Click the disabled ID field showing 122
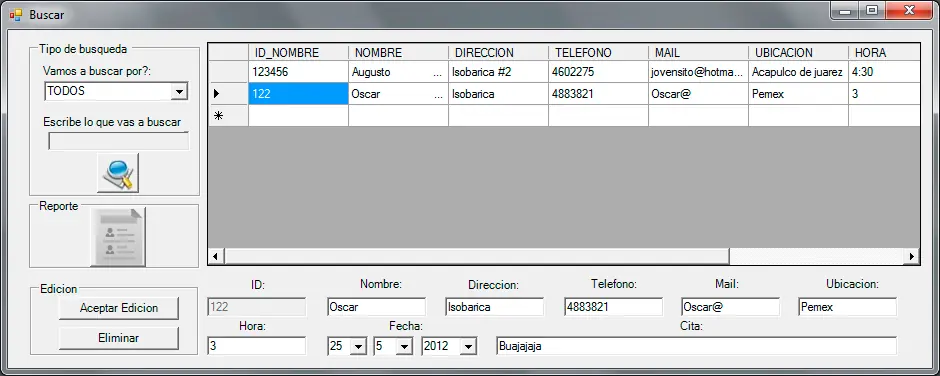Image resolution: width=940 pixels, height=376 pixels. click(x=257, y=307)
